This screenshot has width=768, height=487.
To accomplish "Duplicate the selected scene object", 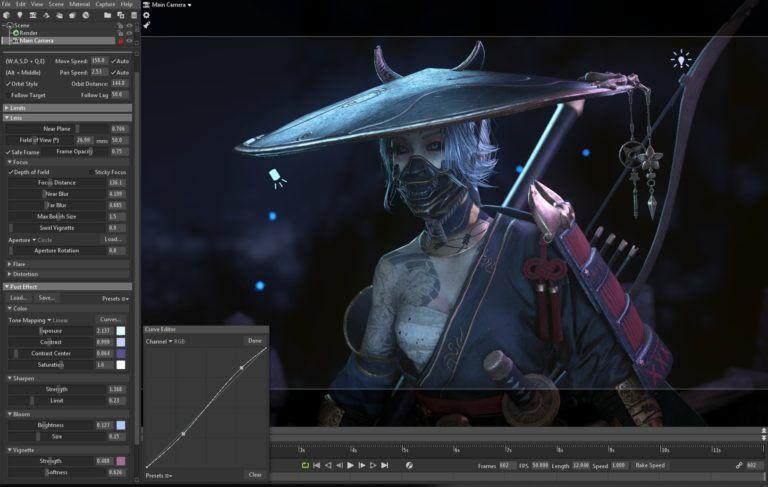I will click(x=120, y=15).
